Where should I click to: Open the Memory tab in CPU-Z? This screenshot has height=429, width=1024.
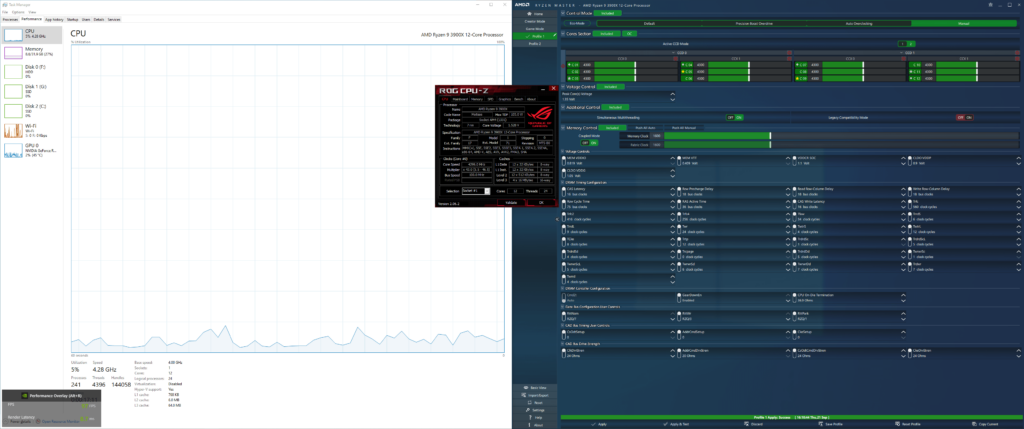(x=475, y=99)
